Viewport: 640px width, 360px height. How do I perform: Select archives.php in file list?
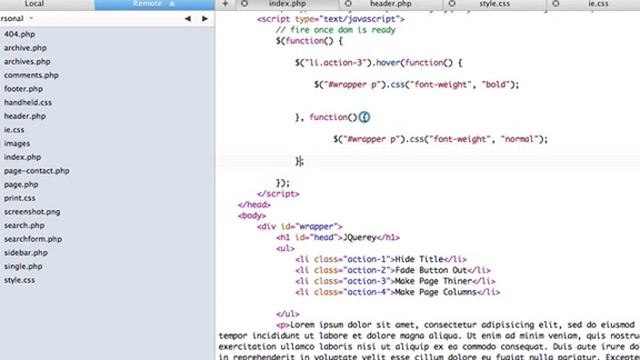pos(27,62)
